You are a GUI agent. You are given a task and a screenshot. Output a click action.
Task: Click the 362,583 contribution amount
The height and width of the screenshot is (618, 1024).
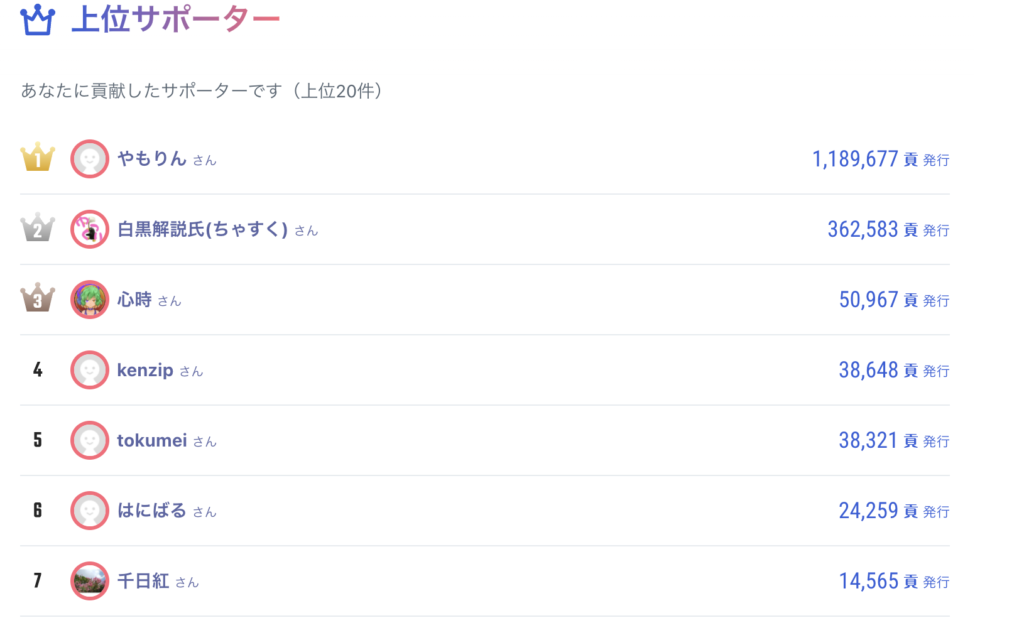click(x=863, y=229)
